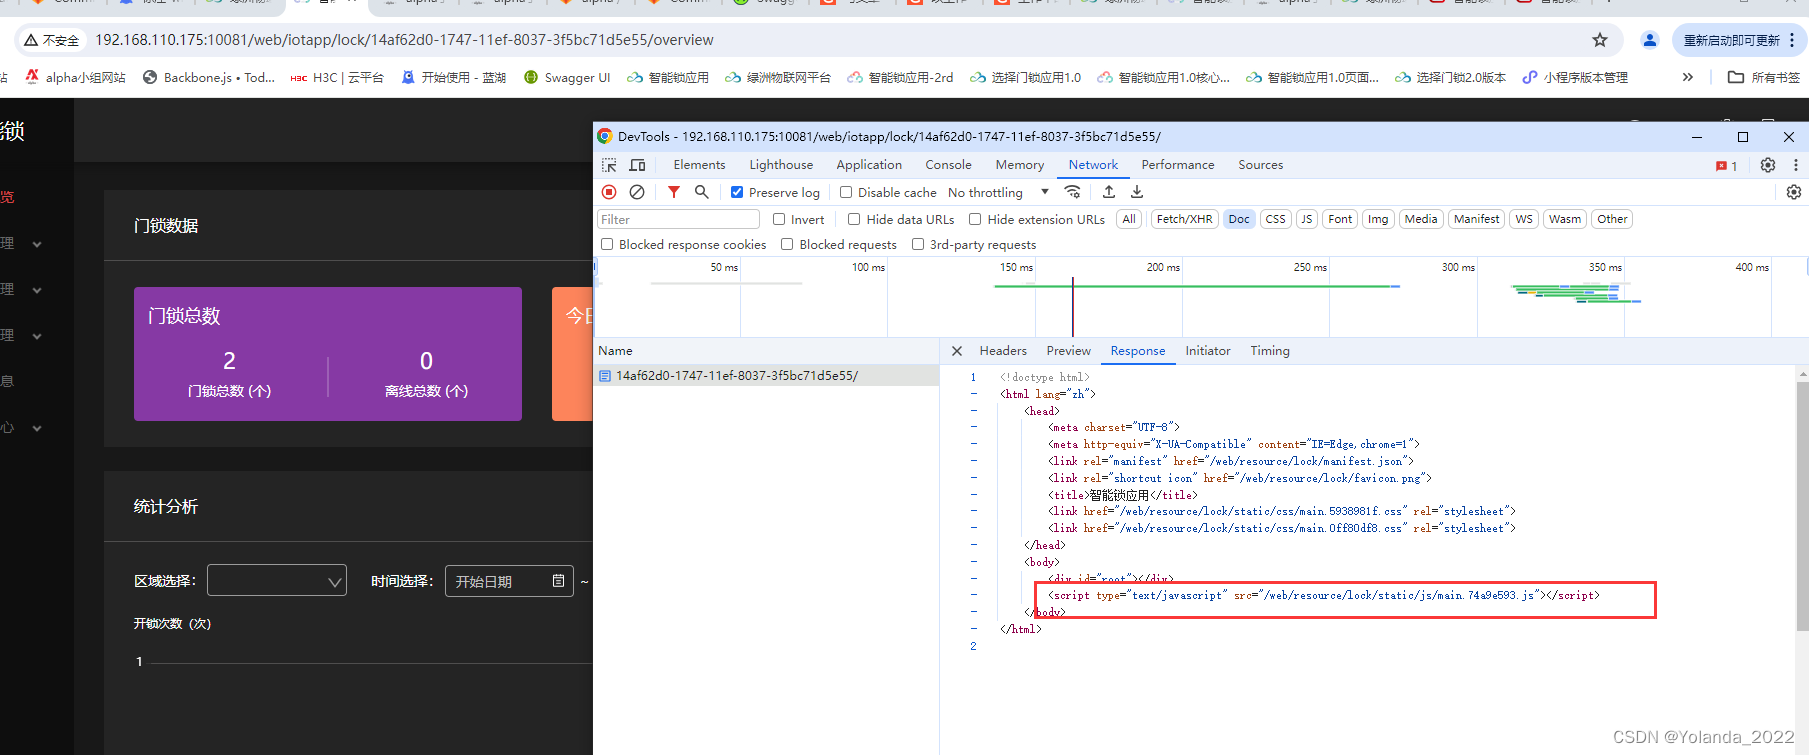
Task: Click the Filter text input
Action: tap(678, 219)
